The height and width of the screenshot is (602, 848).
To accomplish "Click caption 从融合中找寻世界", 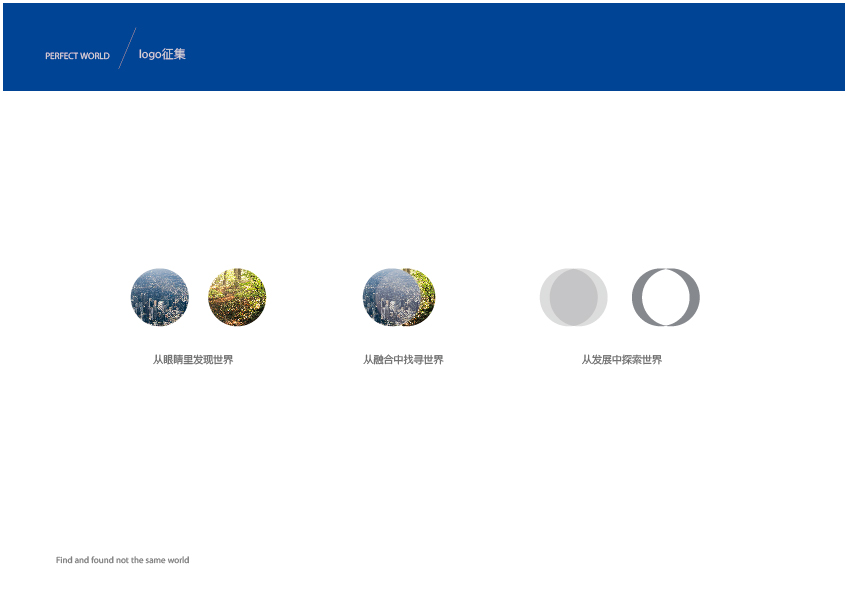I will (403, 360).
